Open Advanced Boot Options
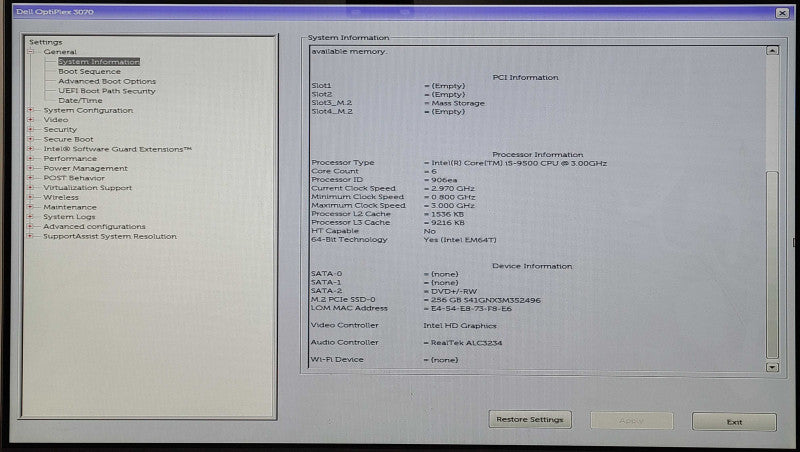Viewport: 800px width, 452px height. tap(107, 81)
